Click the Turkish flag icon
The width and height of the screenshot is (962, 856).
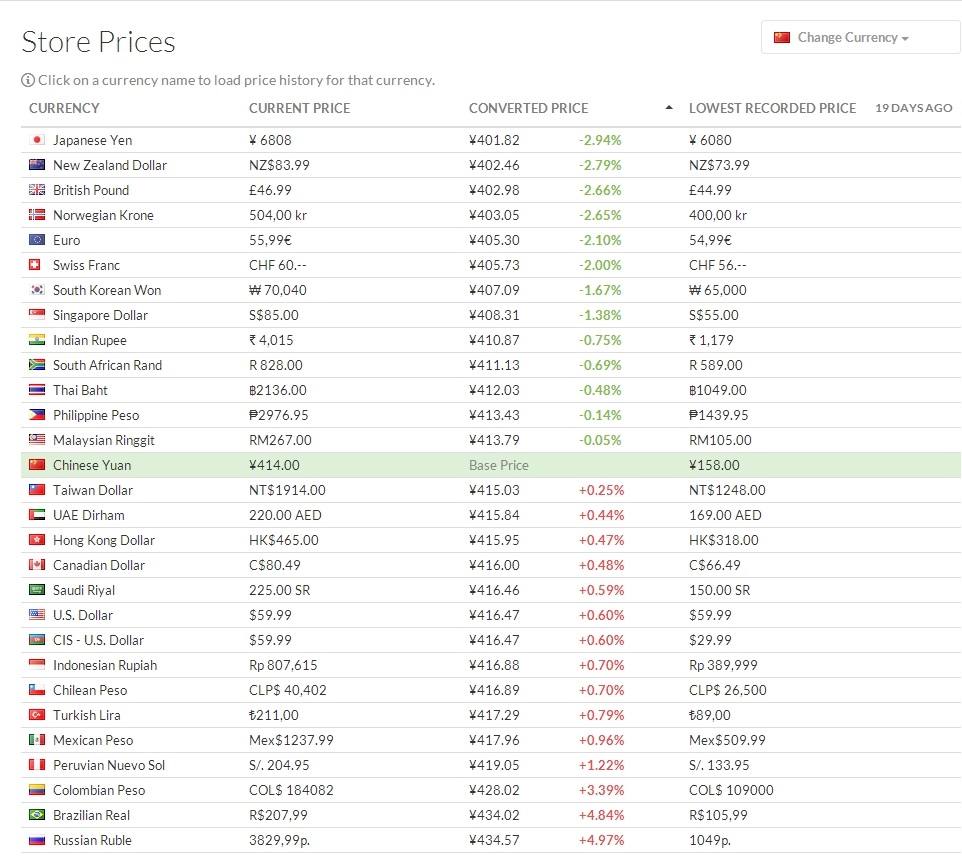pos(37,715)
